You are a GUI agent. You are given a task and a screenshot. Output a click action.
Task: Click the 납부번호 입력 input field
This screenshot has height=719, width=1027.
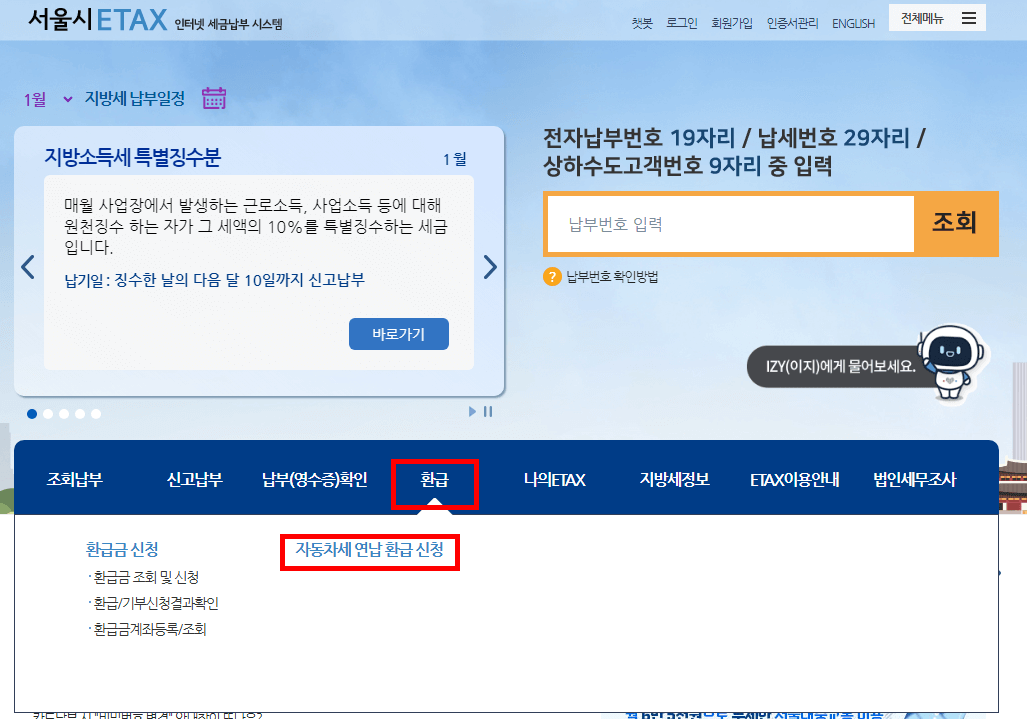[x=728, y=224]
